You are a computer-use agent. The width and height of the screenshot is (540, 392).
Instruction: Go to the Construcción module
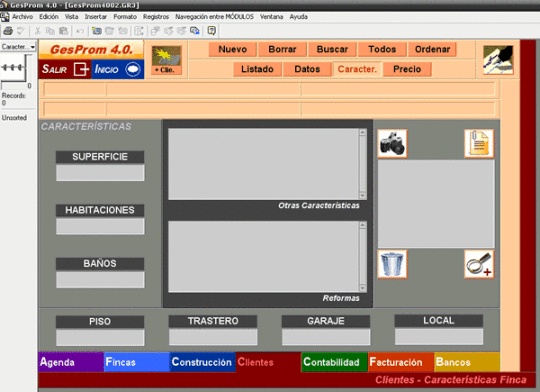pos(202,362)
